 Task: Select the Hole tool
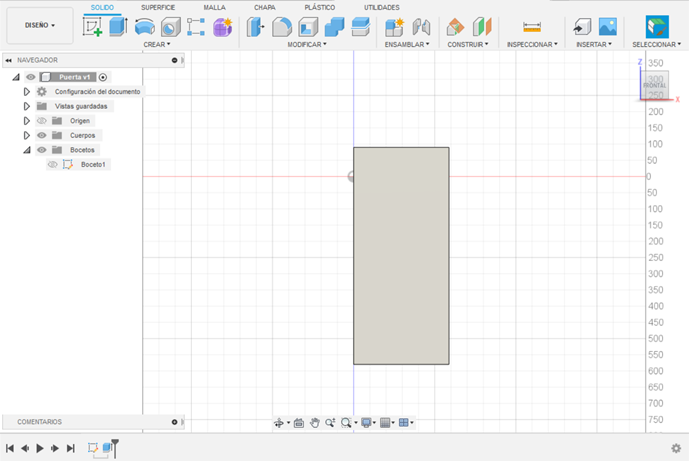coord(170,27)
